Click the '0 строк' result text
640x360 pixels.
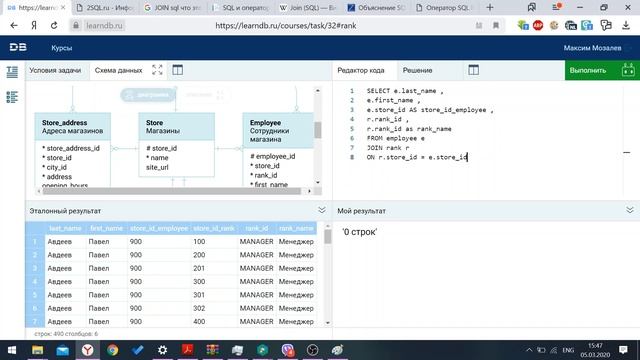pyautogui.click(x=360, y=232)
